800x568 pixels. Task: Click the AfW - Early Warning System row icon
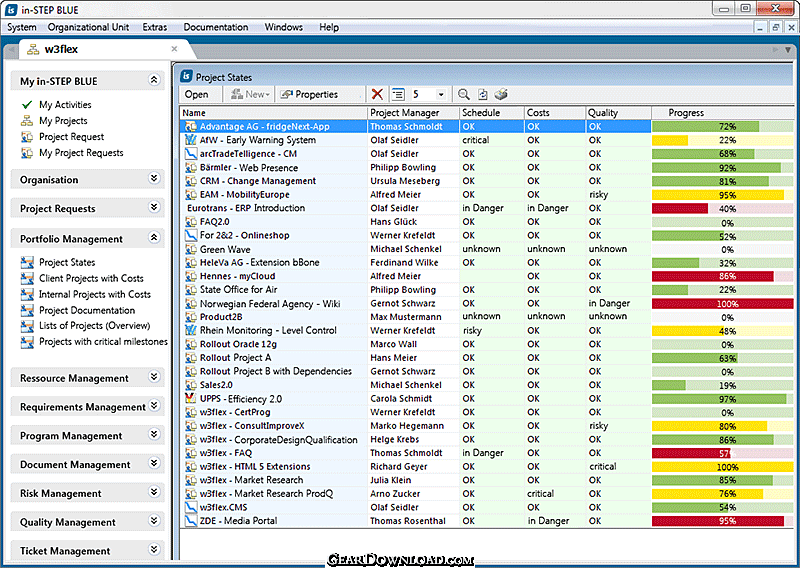191,140
